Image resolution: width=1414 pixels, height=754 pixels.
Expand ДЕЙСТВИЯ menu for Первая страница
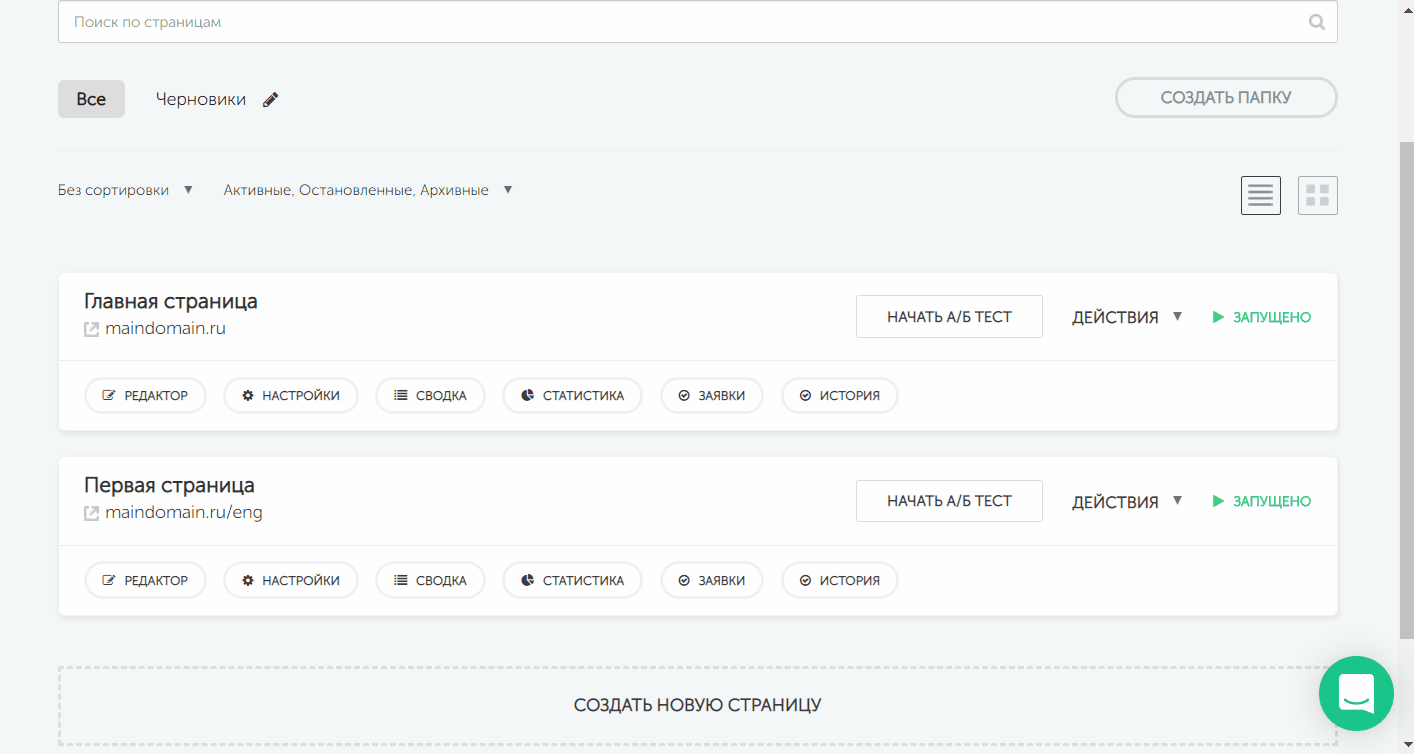point(1127,501)
